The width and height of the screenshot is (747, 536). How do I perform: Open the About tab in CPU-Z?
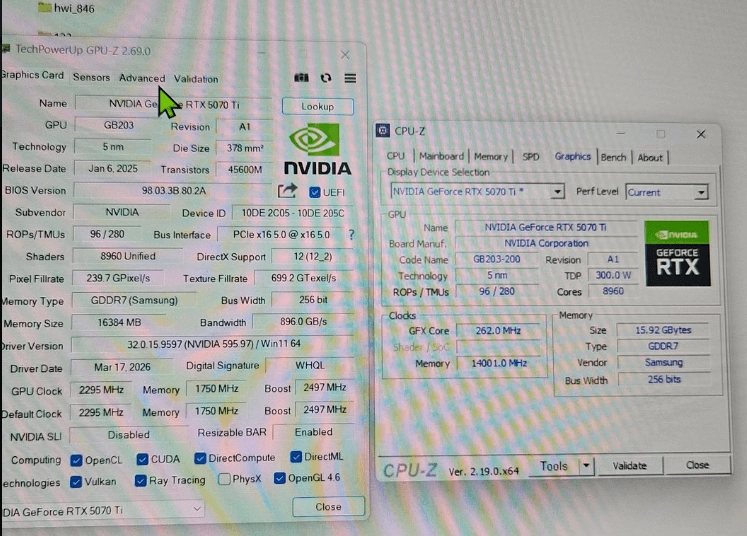650,158
